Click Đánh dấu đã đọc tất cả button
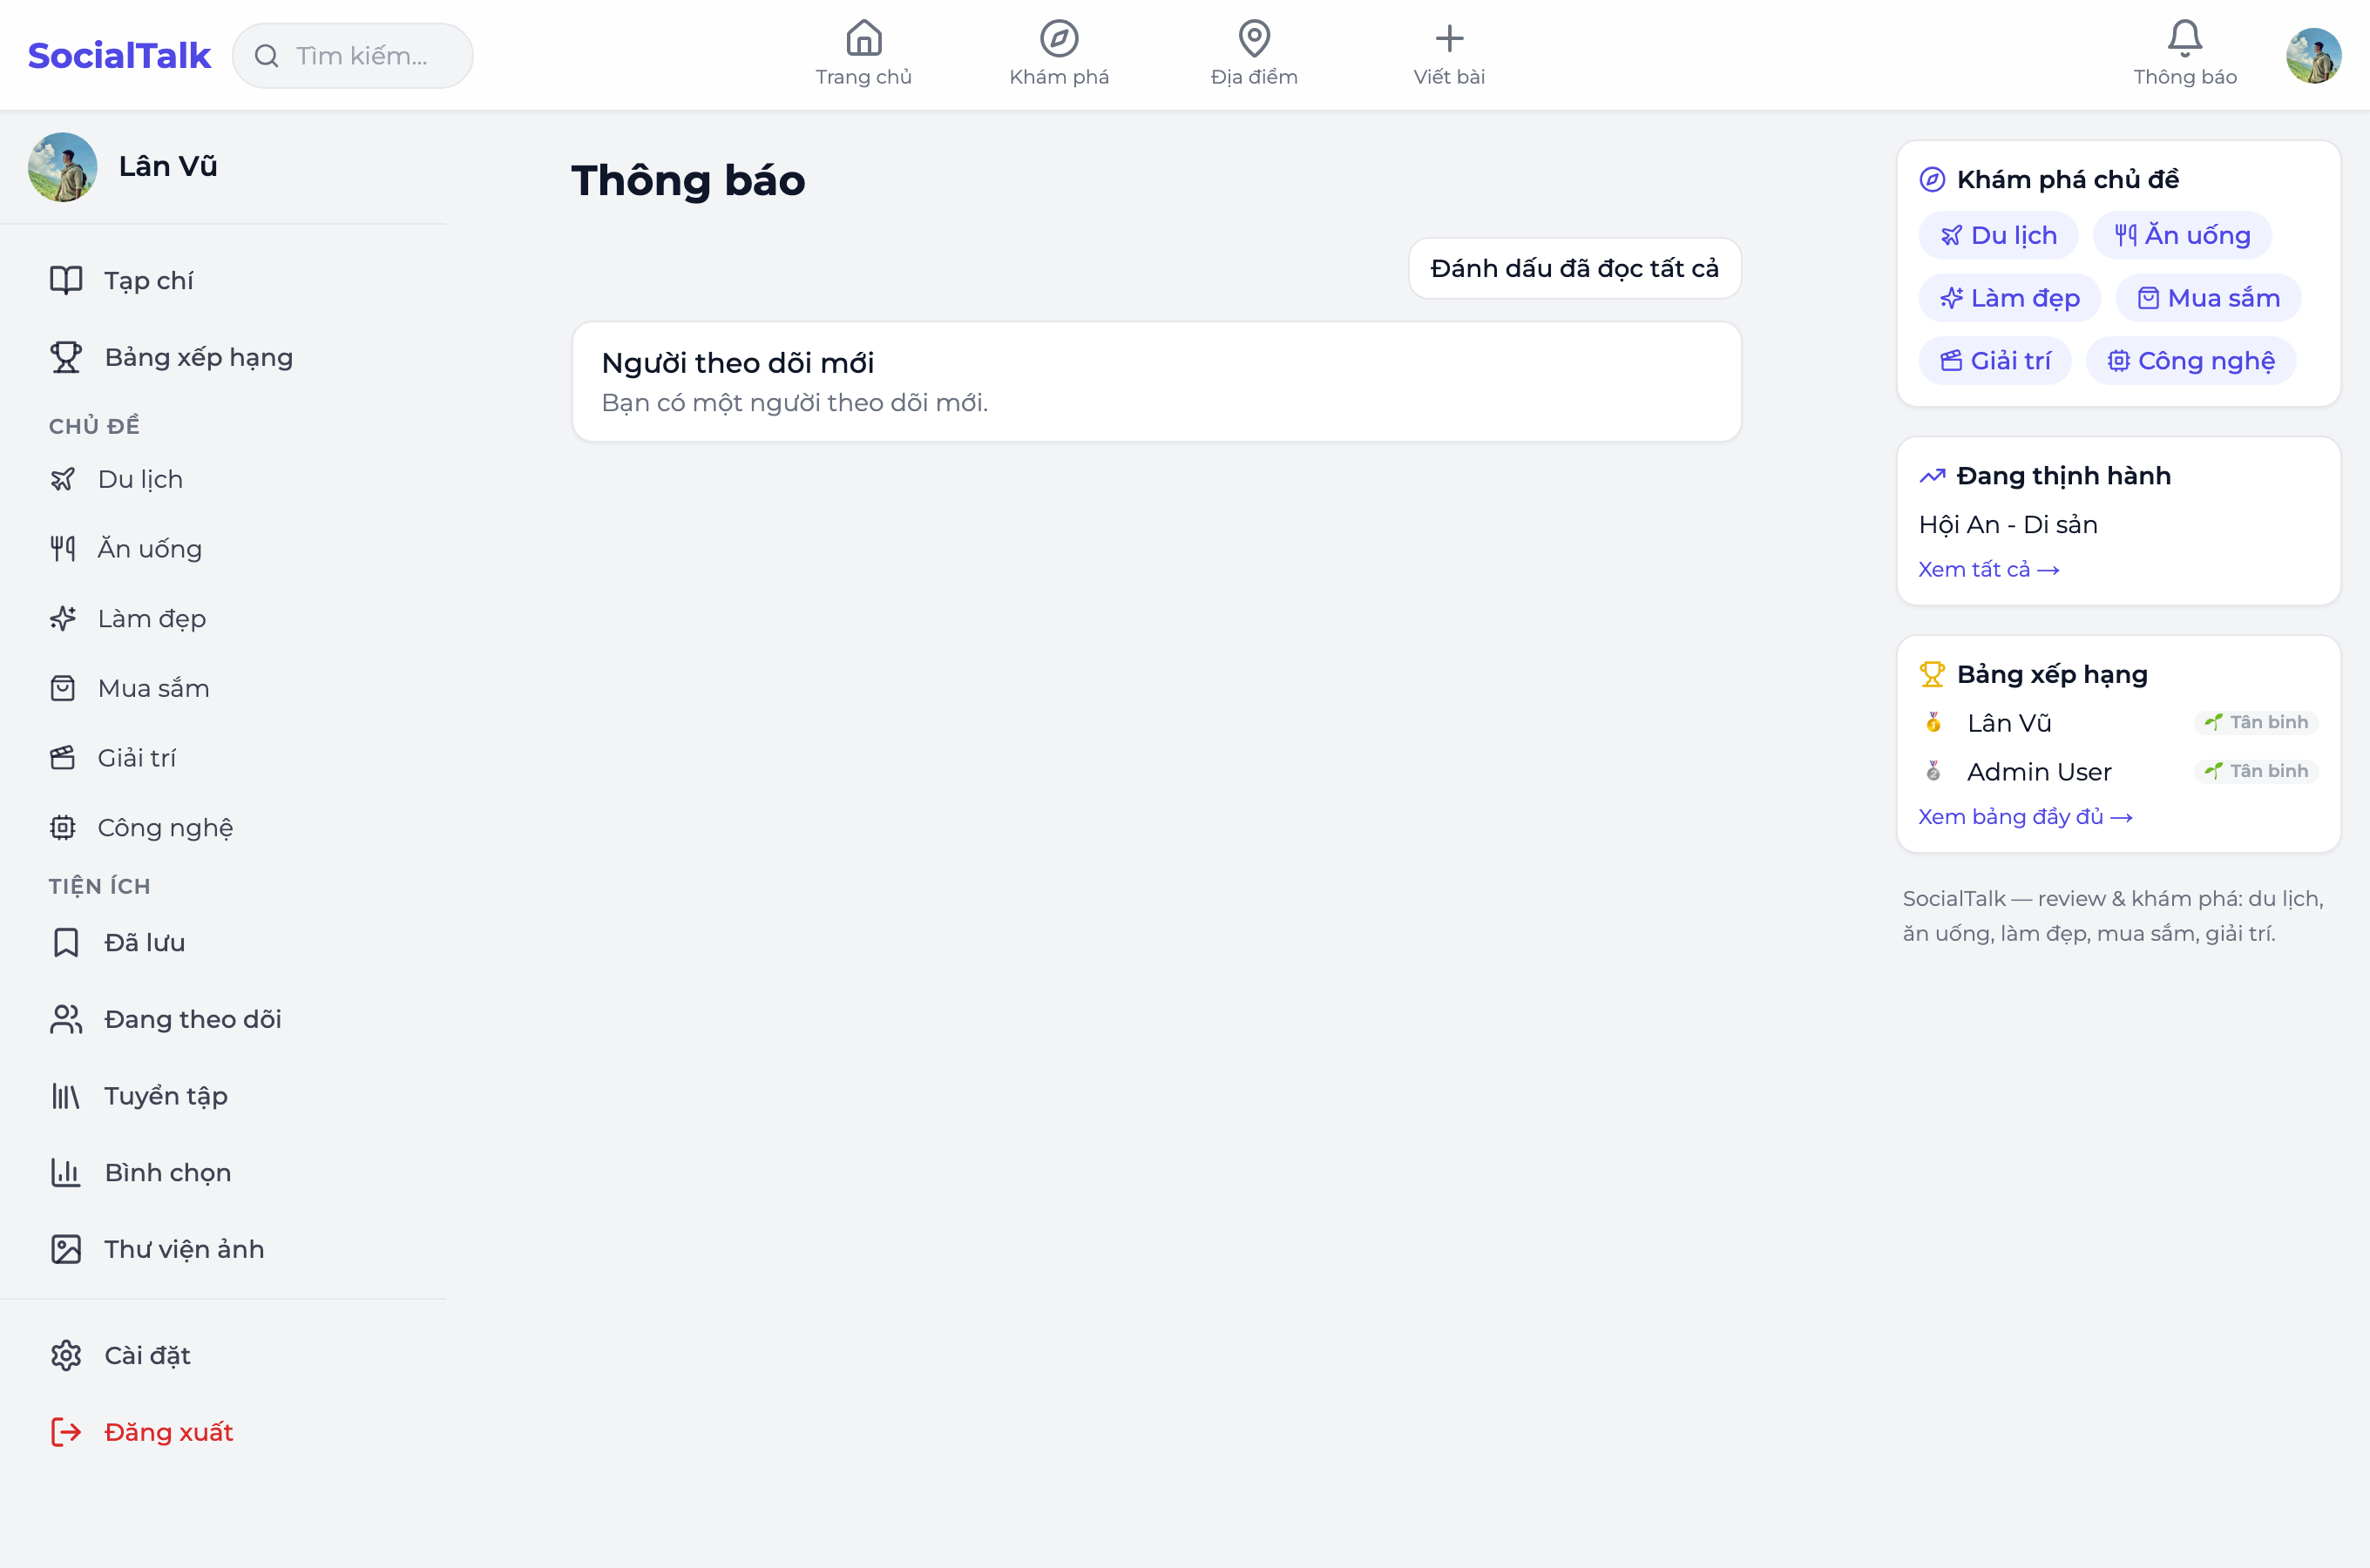Viewport: 2370px width, 1568px height. pyautogui.click(x=1574, y=268)
